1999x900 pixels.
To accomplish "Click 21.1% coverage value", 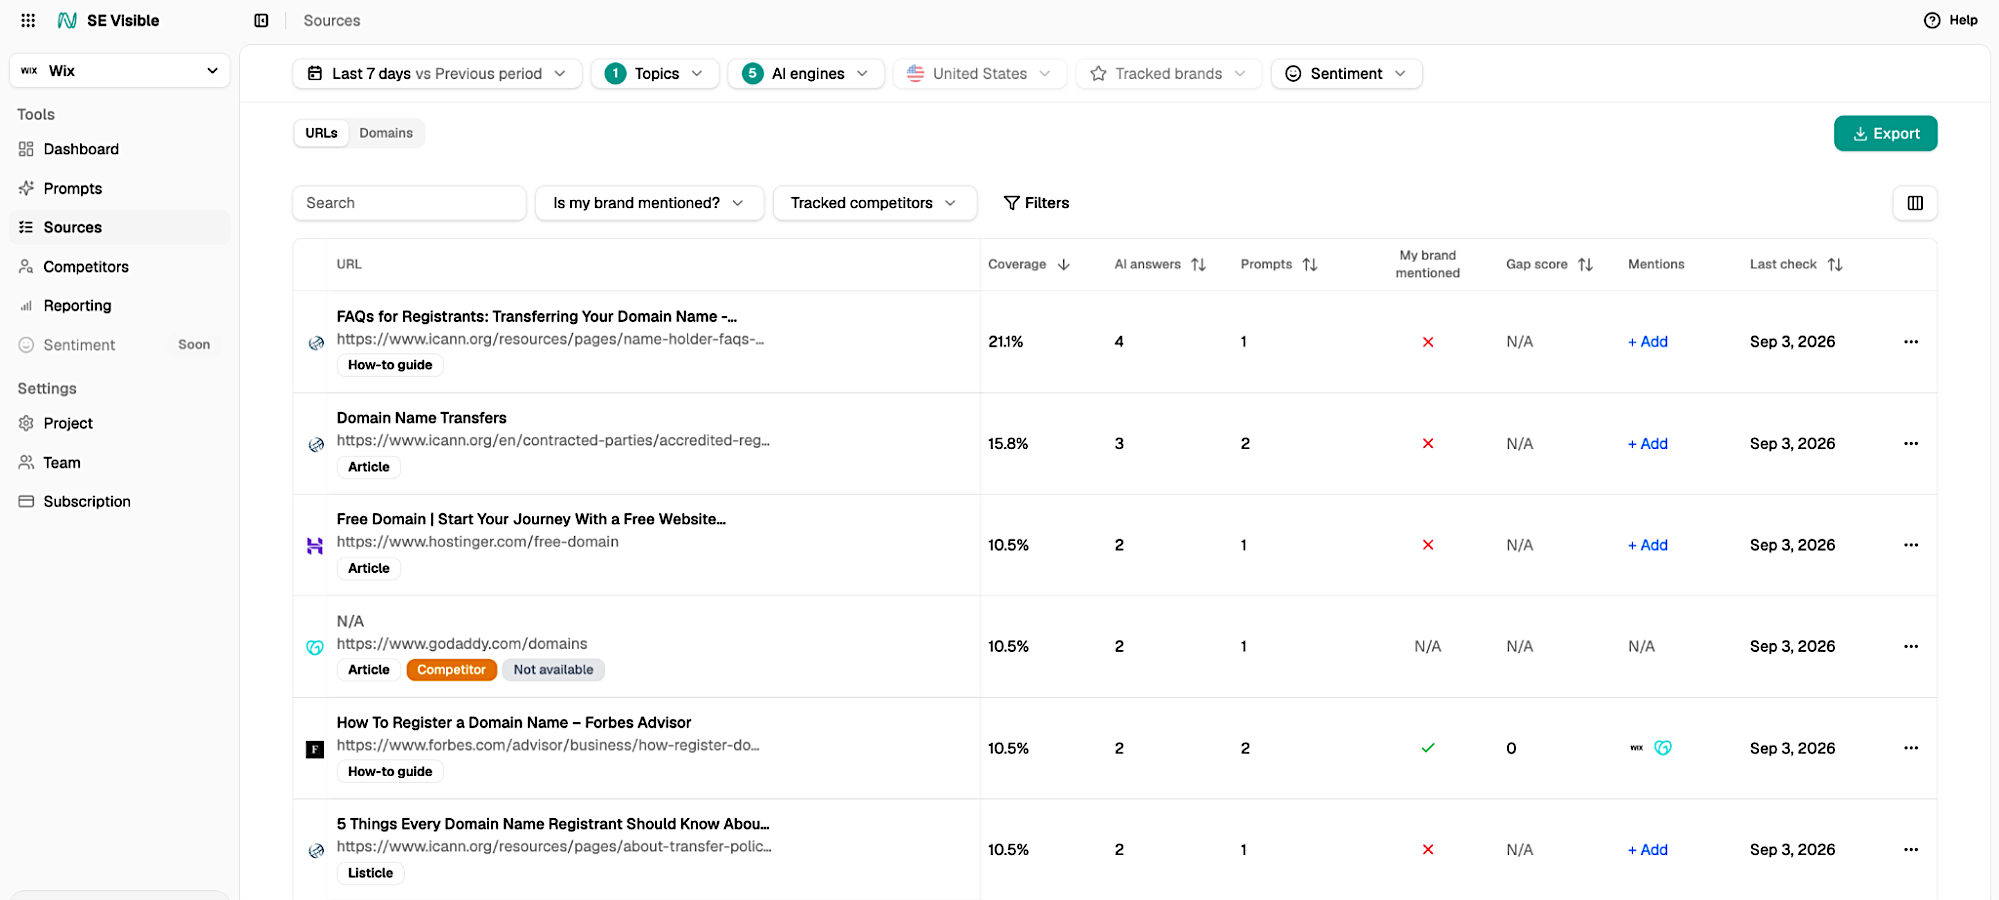I will (1006, 342).
